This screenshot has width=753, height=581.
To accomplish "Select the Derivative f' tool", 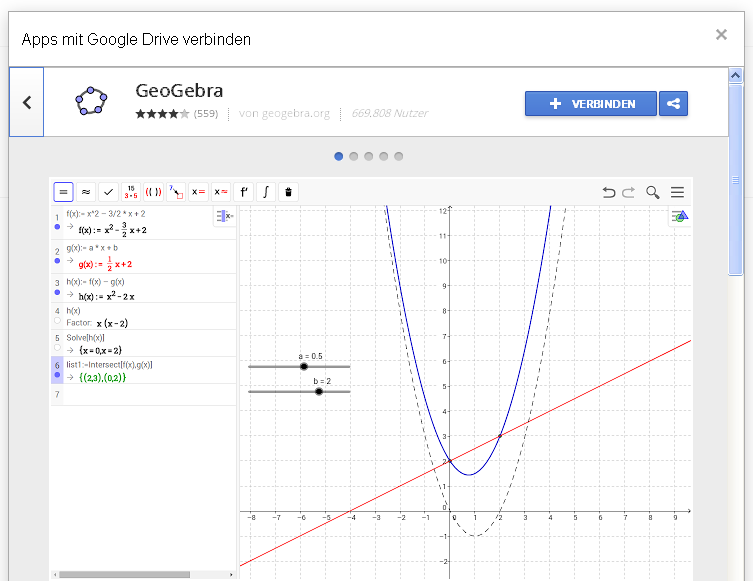I will point(243,192).
